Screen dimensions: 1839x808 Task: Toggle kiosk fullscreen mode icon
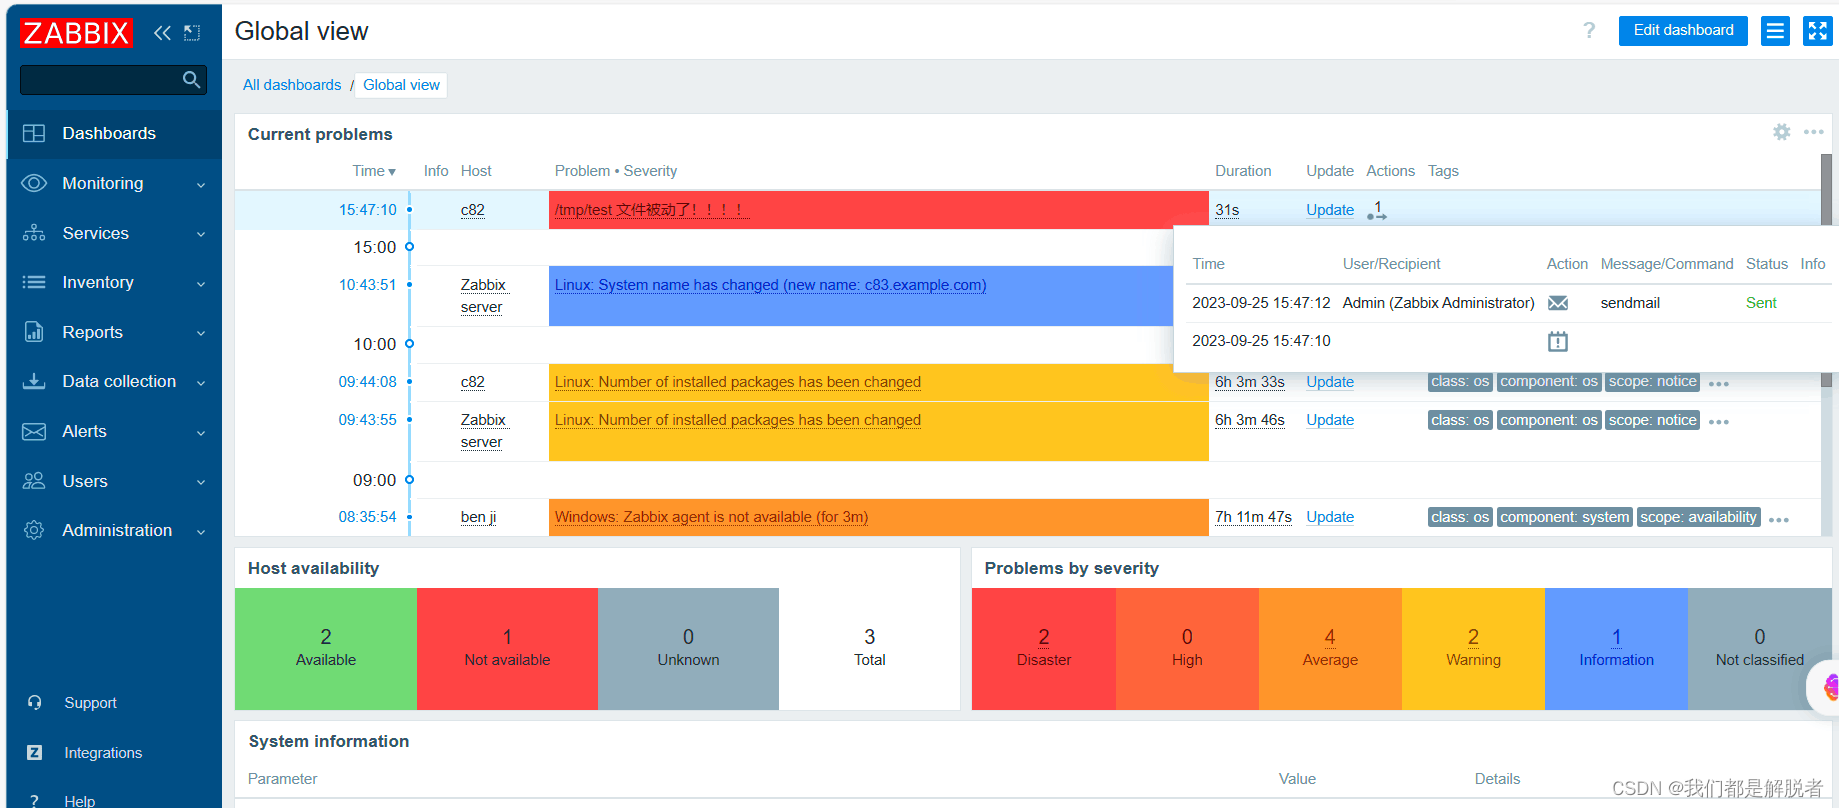1818,31
